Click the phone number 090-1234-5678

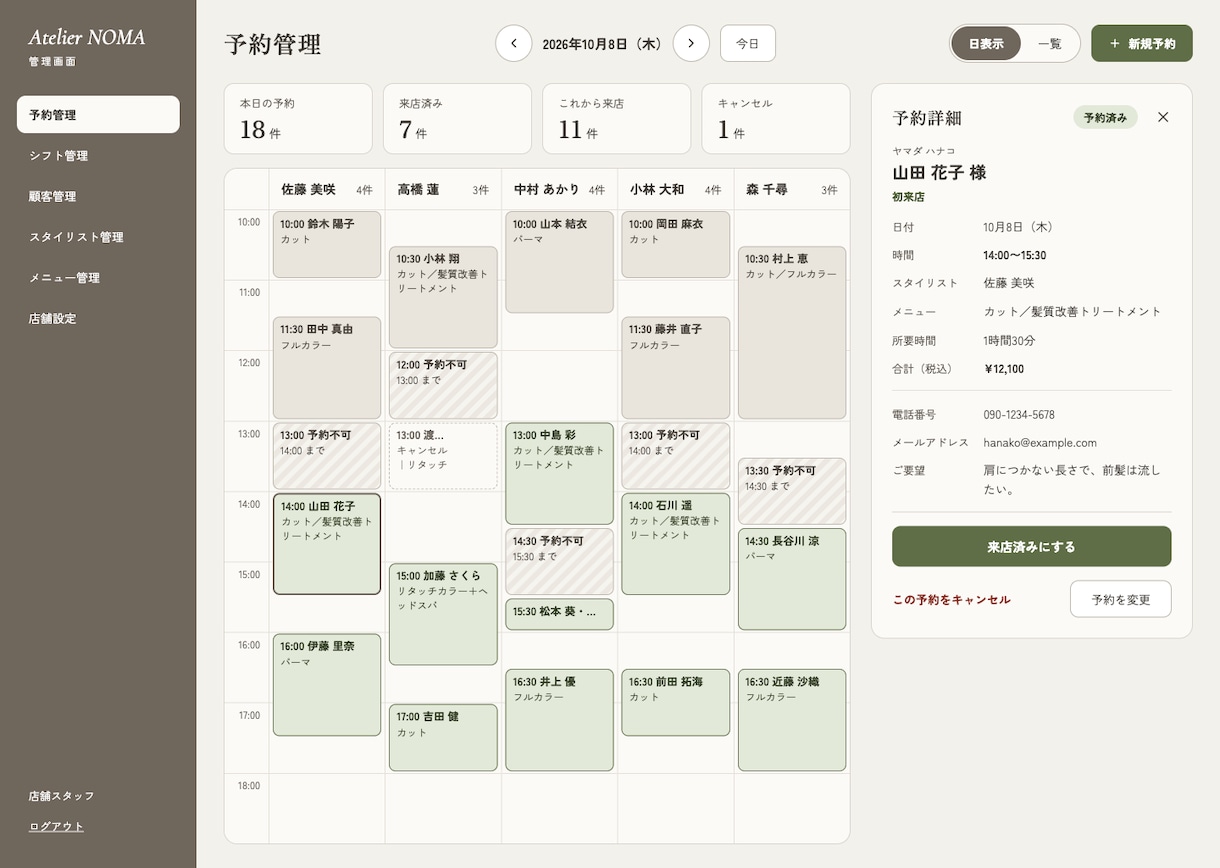1019,415
